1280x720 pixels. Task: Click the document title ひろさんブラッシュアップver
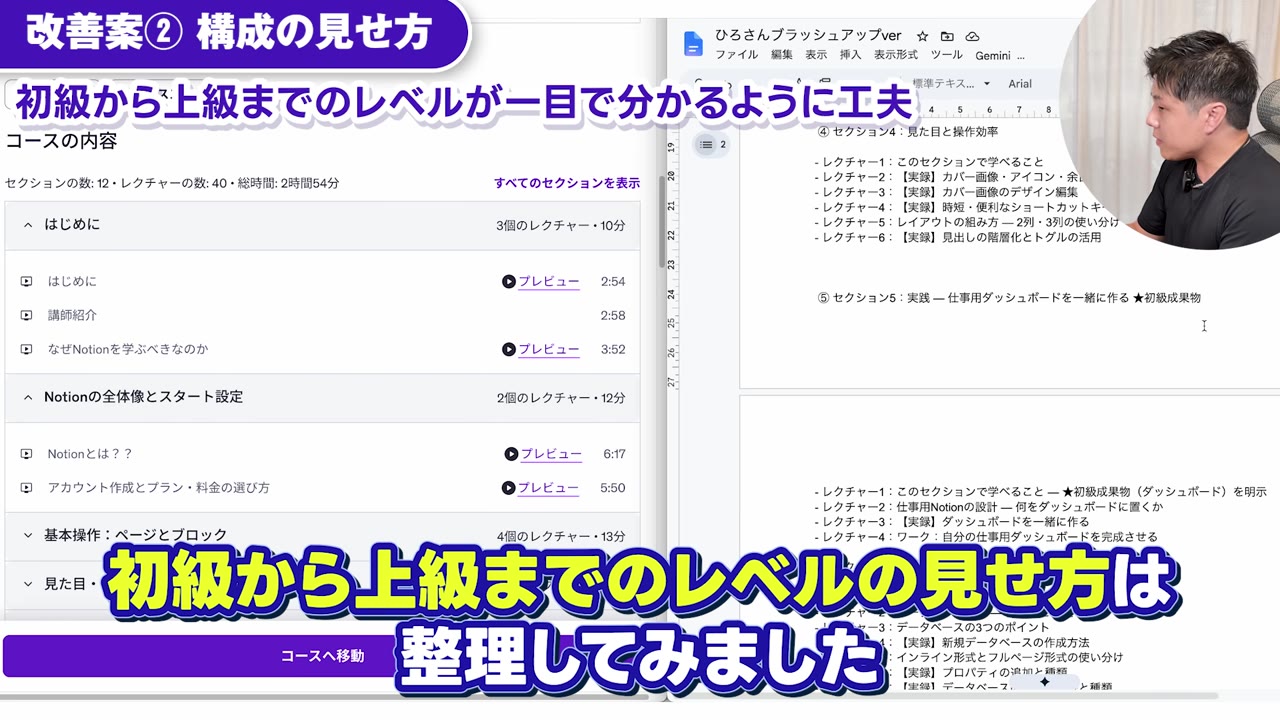[x=808, y=36]
